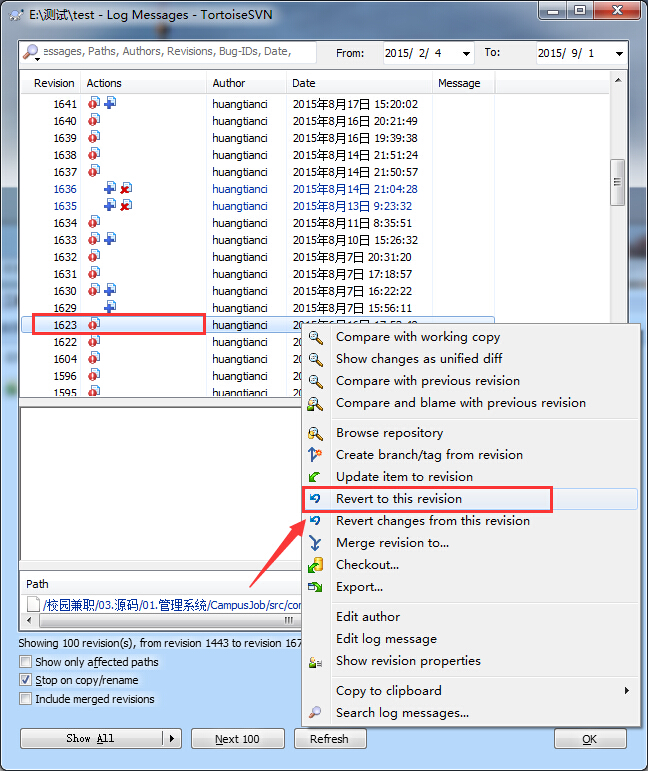Enable Show only affected paths checkbox
Image resolution: width=648 pixels, height=771 pixels.
pos(26,661)
